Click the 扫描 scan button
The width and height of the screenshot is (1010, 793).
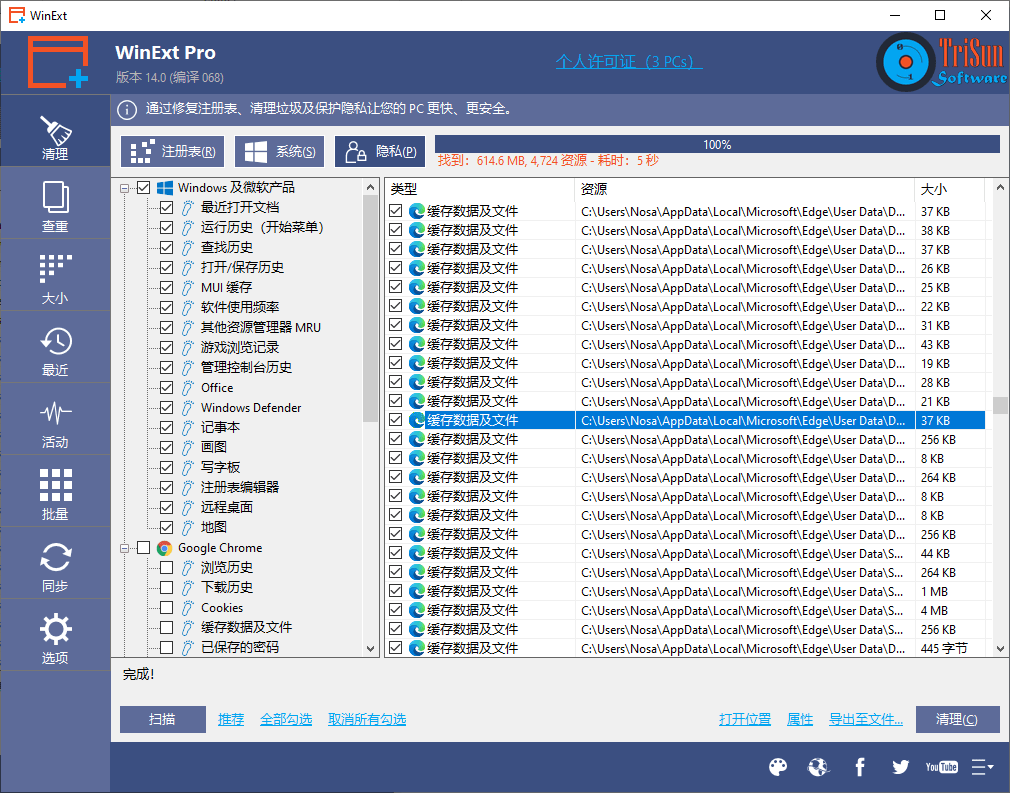click(162, 720)
